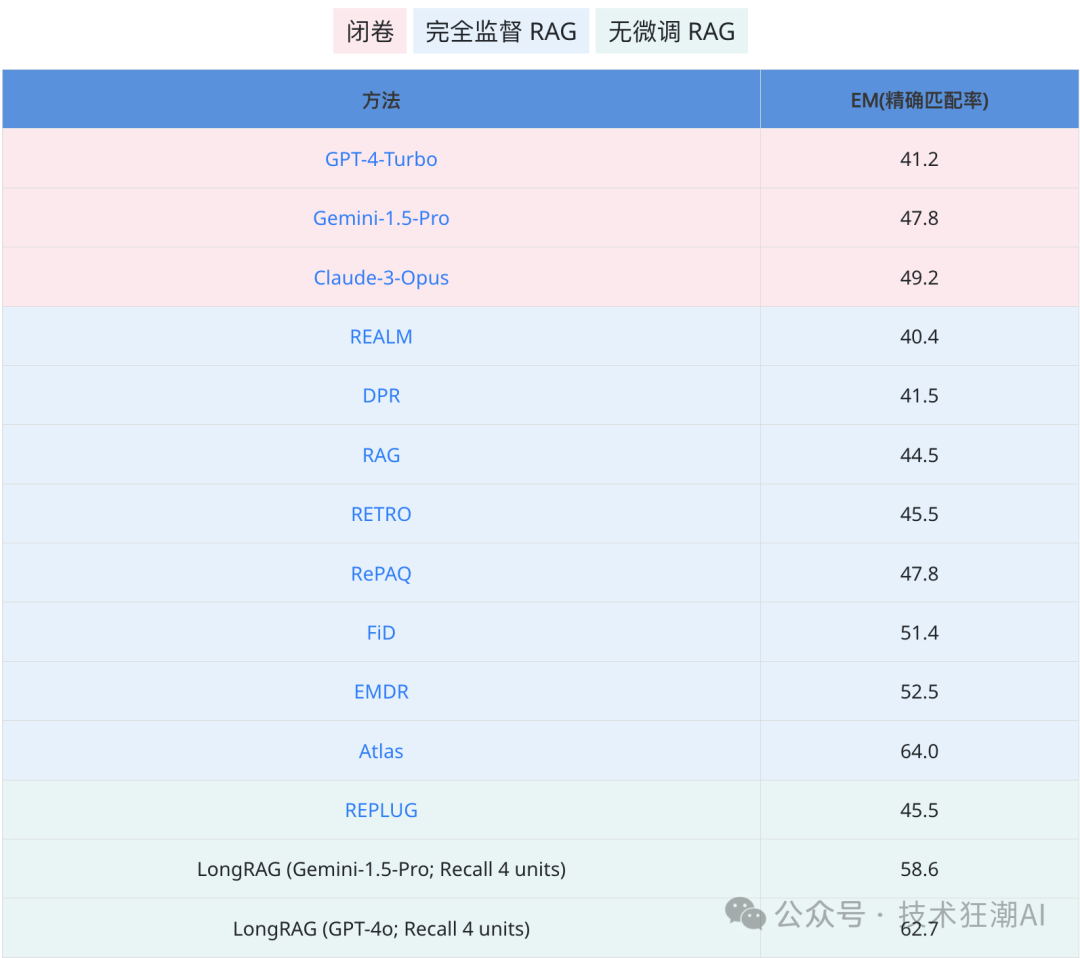Click the 完全监督 RAG legend label
Viewport: 1080px width, 958px height.
pyautogui.click(x=501, y=31)
